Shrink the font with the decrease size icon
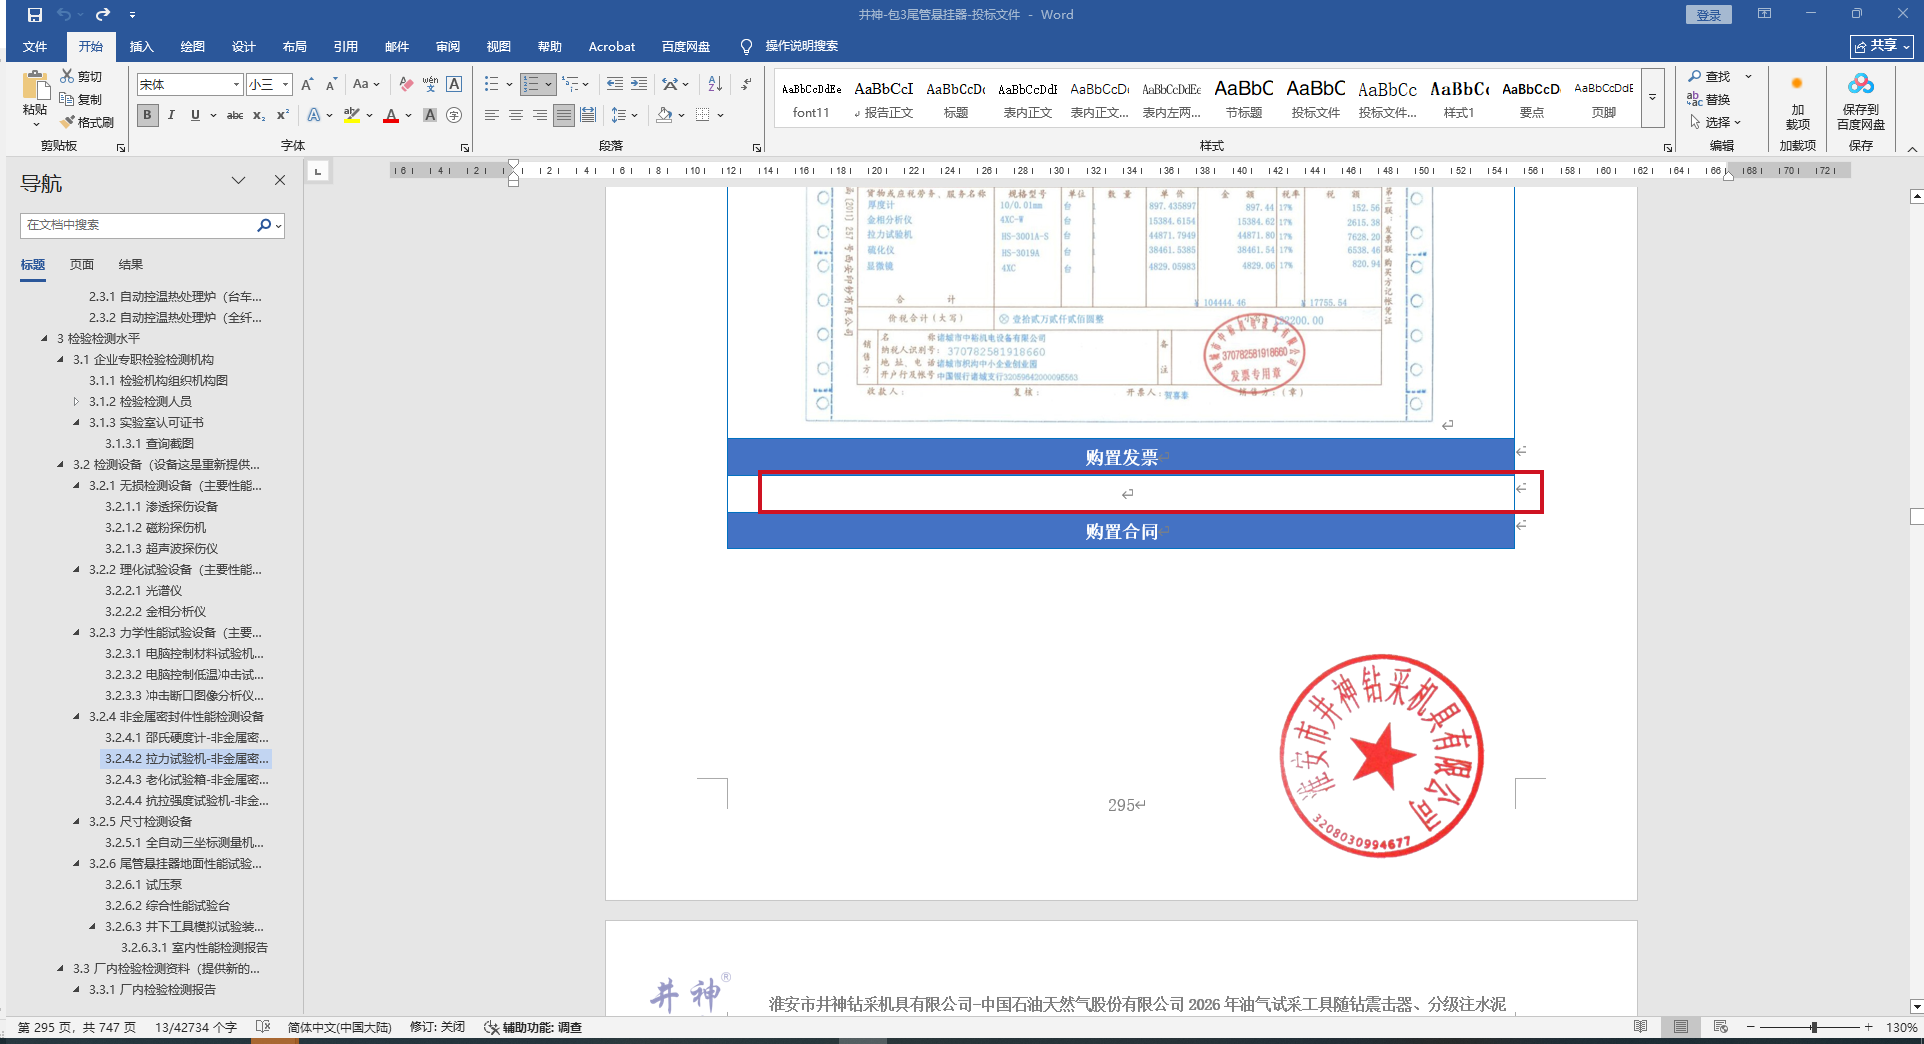Screen dimensions: 1924x1044 pos(331,84)
